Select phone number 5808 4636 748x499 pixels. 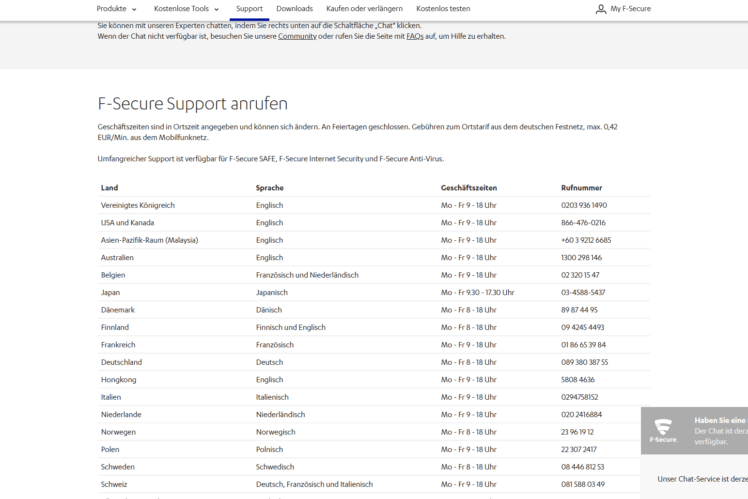(x=578, y=380)
